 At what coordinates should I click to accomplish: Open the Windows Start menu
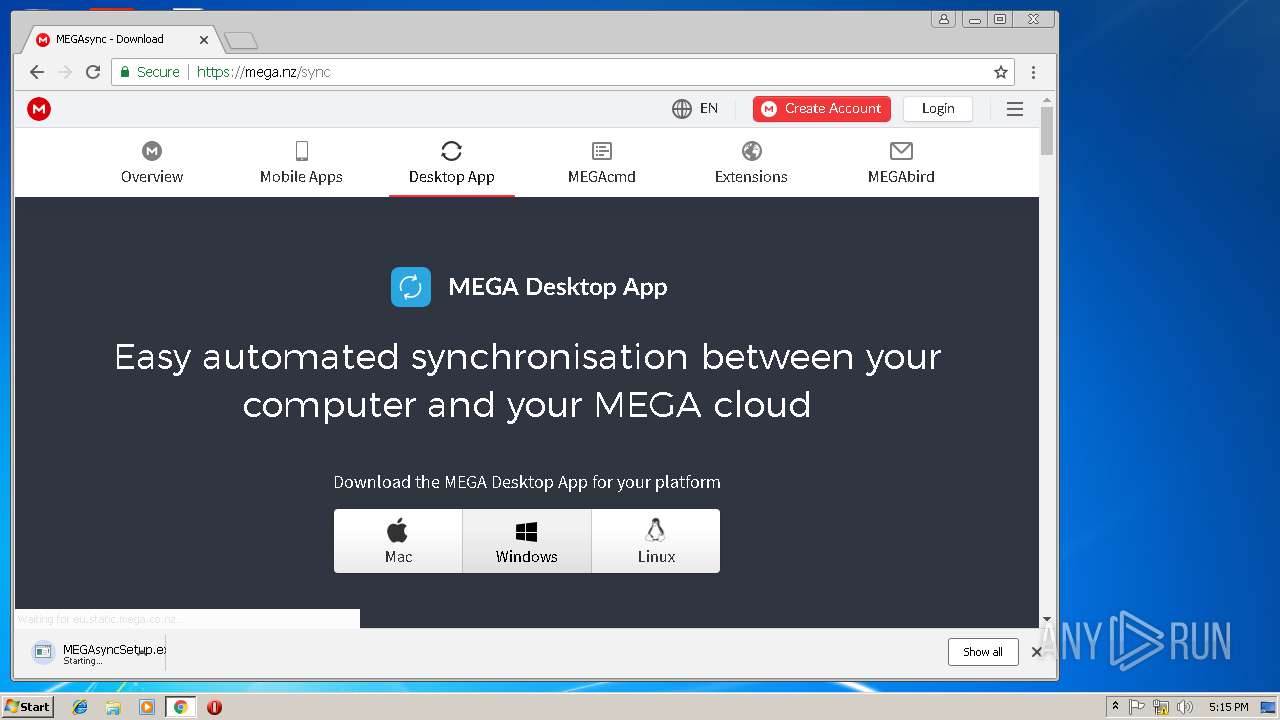(x=27, y=706)
